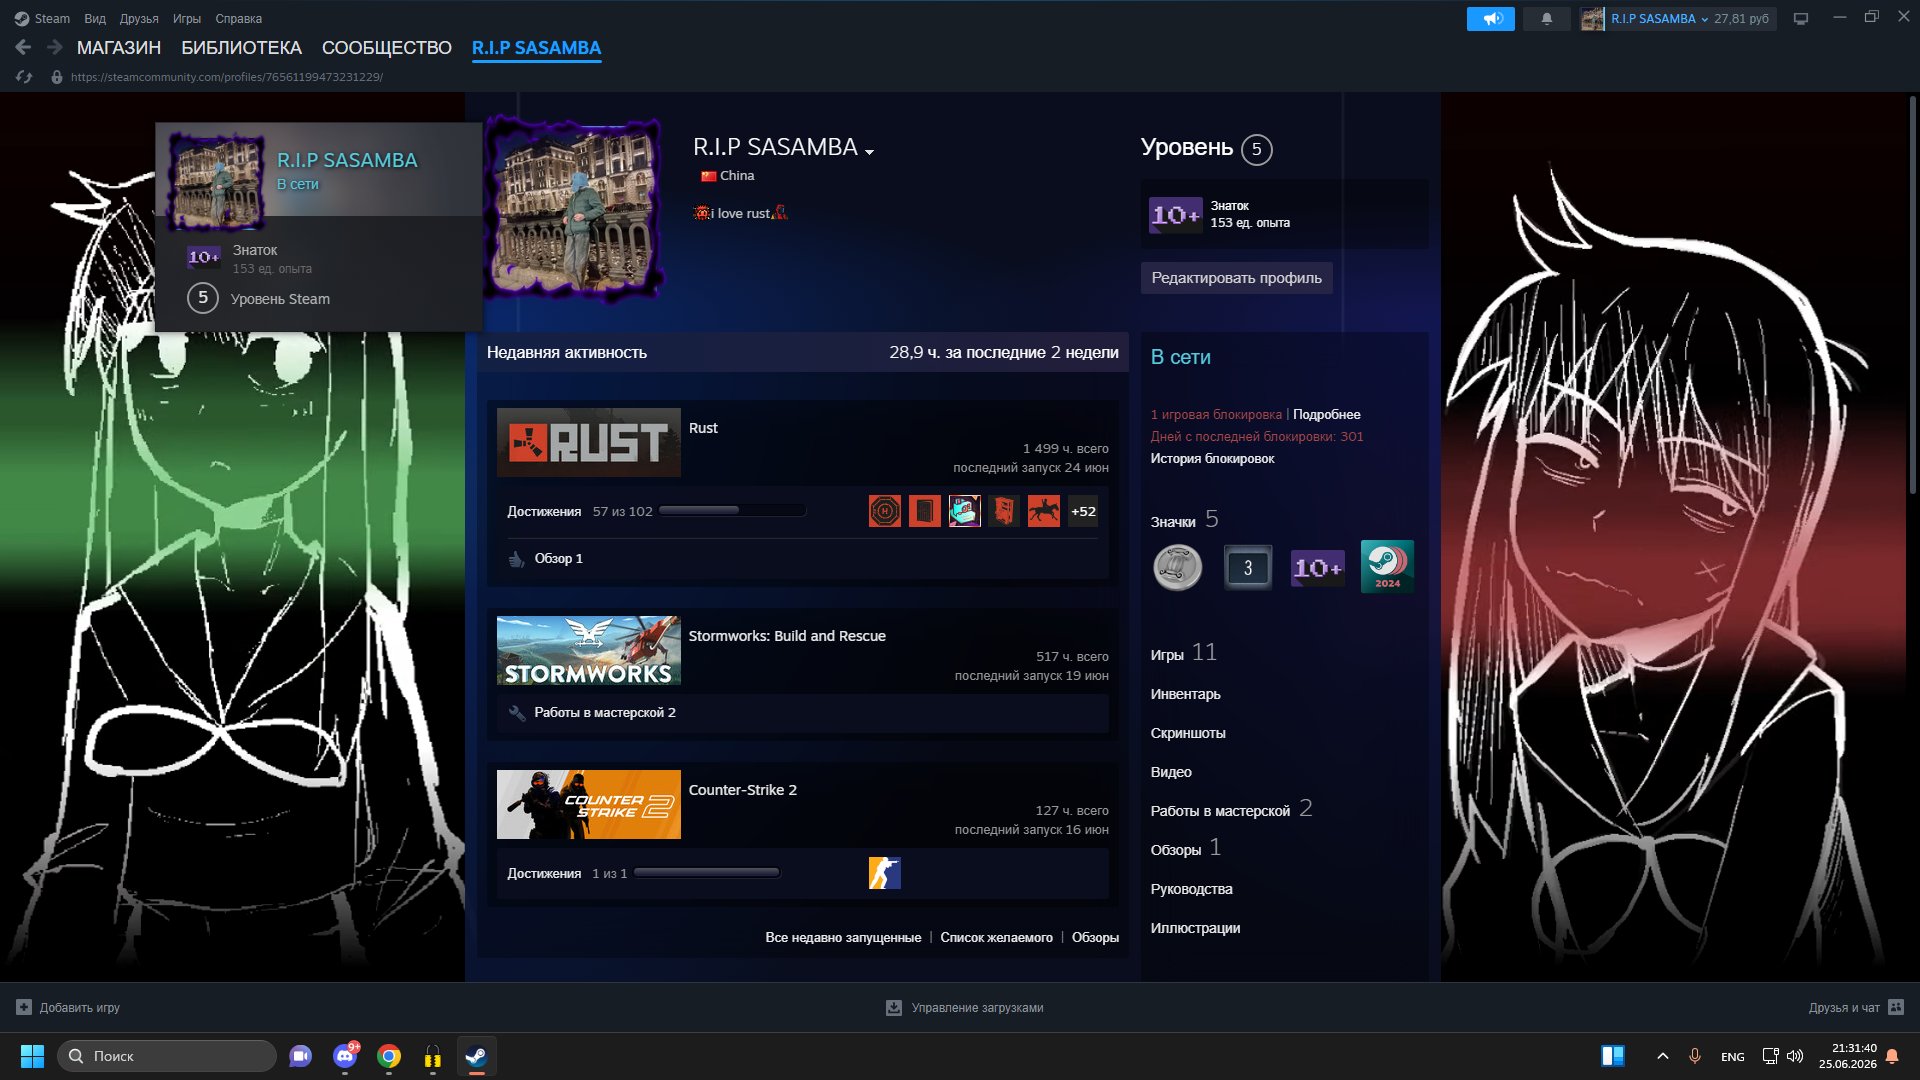1920x1080 pixels.
Task: Open the announcements megaphone button
Action: point(1490,18)
